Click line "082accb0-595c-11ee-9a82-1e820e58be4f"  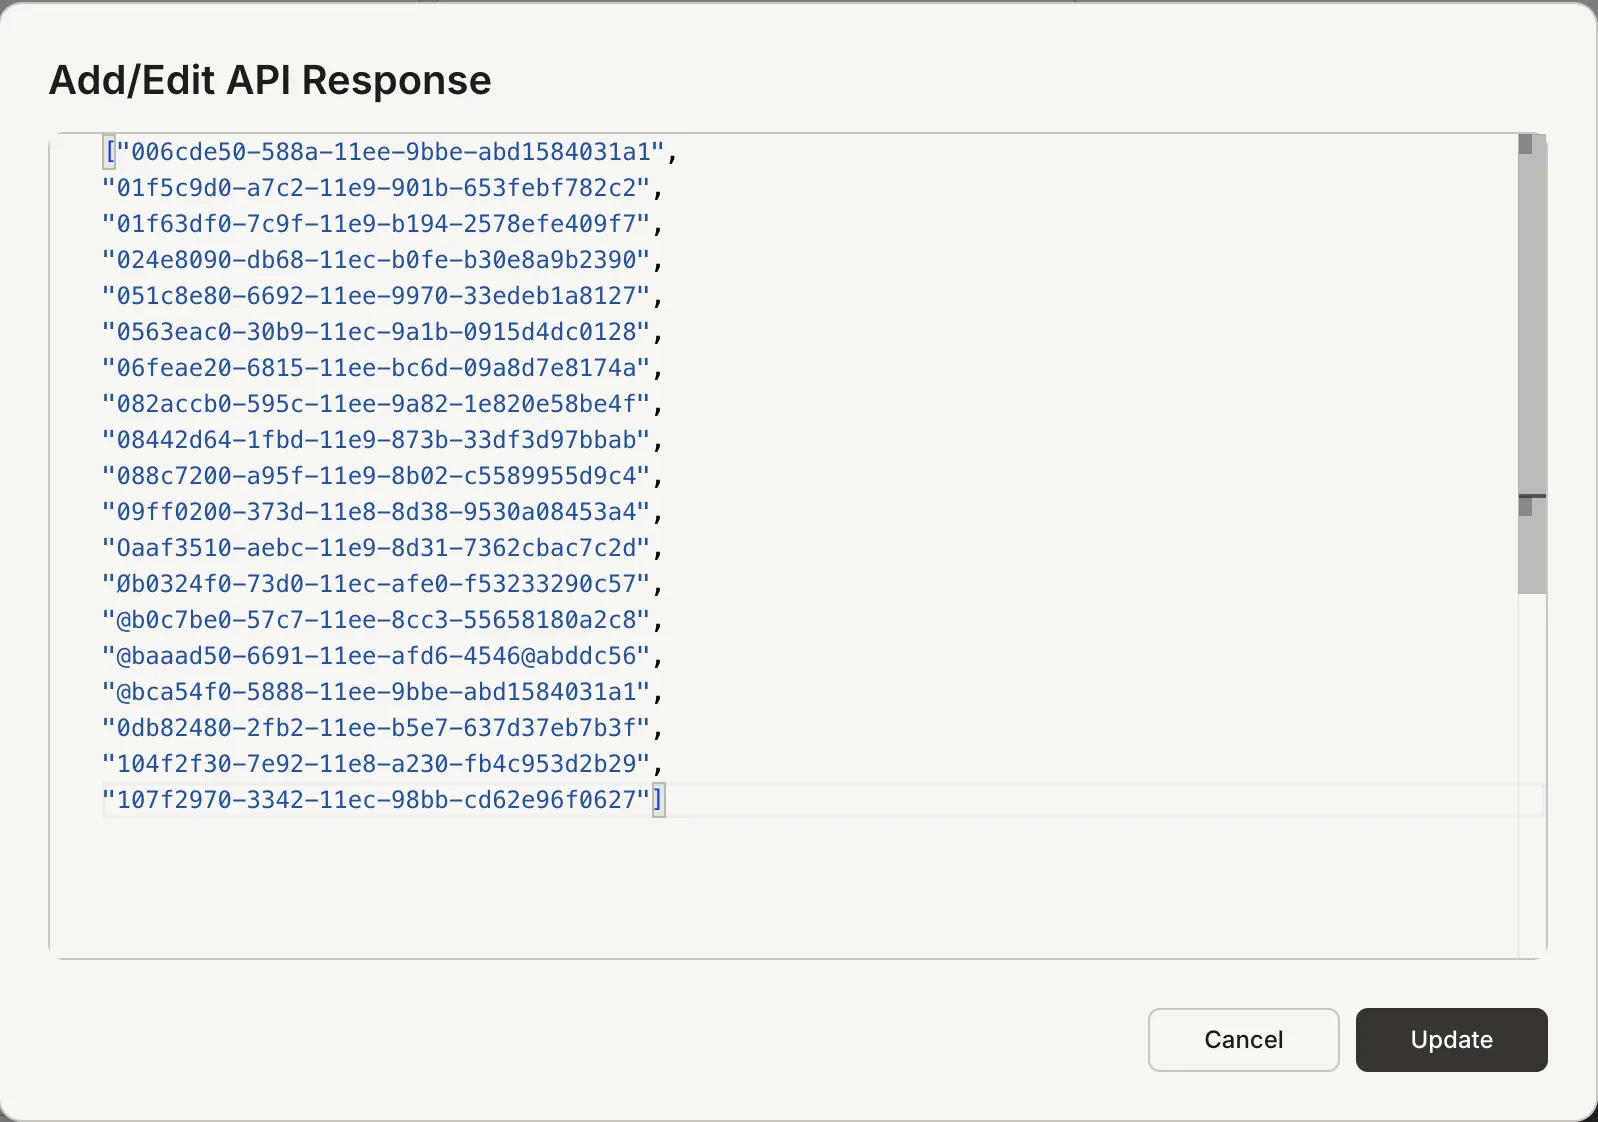383,404
